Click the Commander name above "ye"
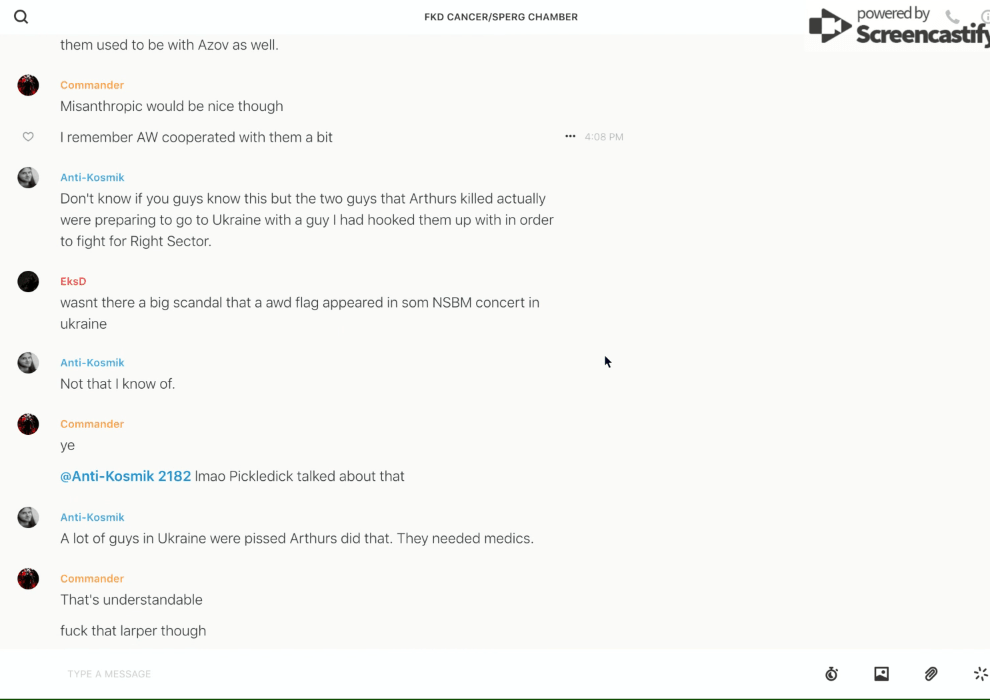Image resolution: width=990 pixels, height=700 pixels. (92, 424)
